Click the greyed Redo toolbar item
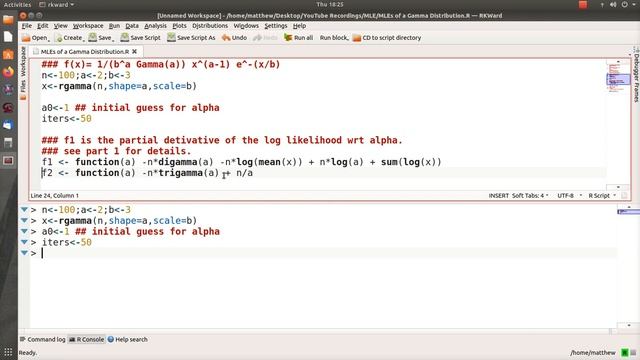 pos(265,38)
